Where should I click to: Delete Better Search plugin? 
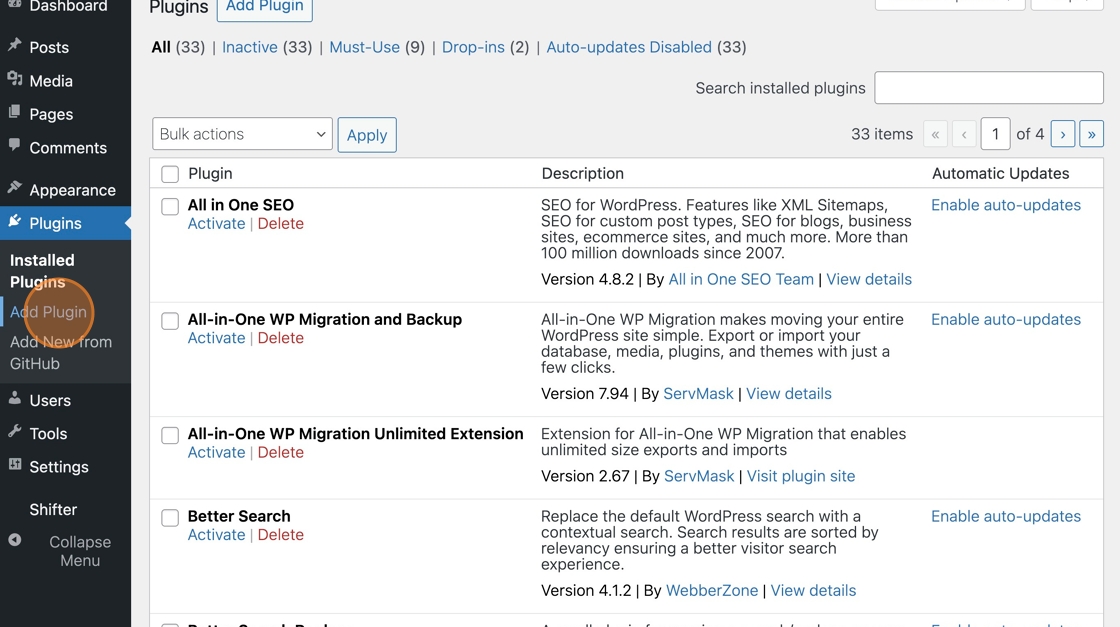(x=281, y=535)
